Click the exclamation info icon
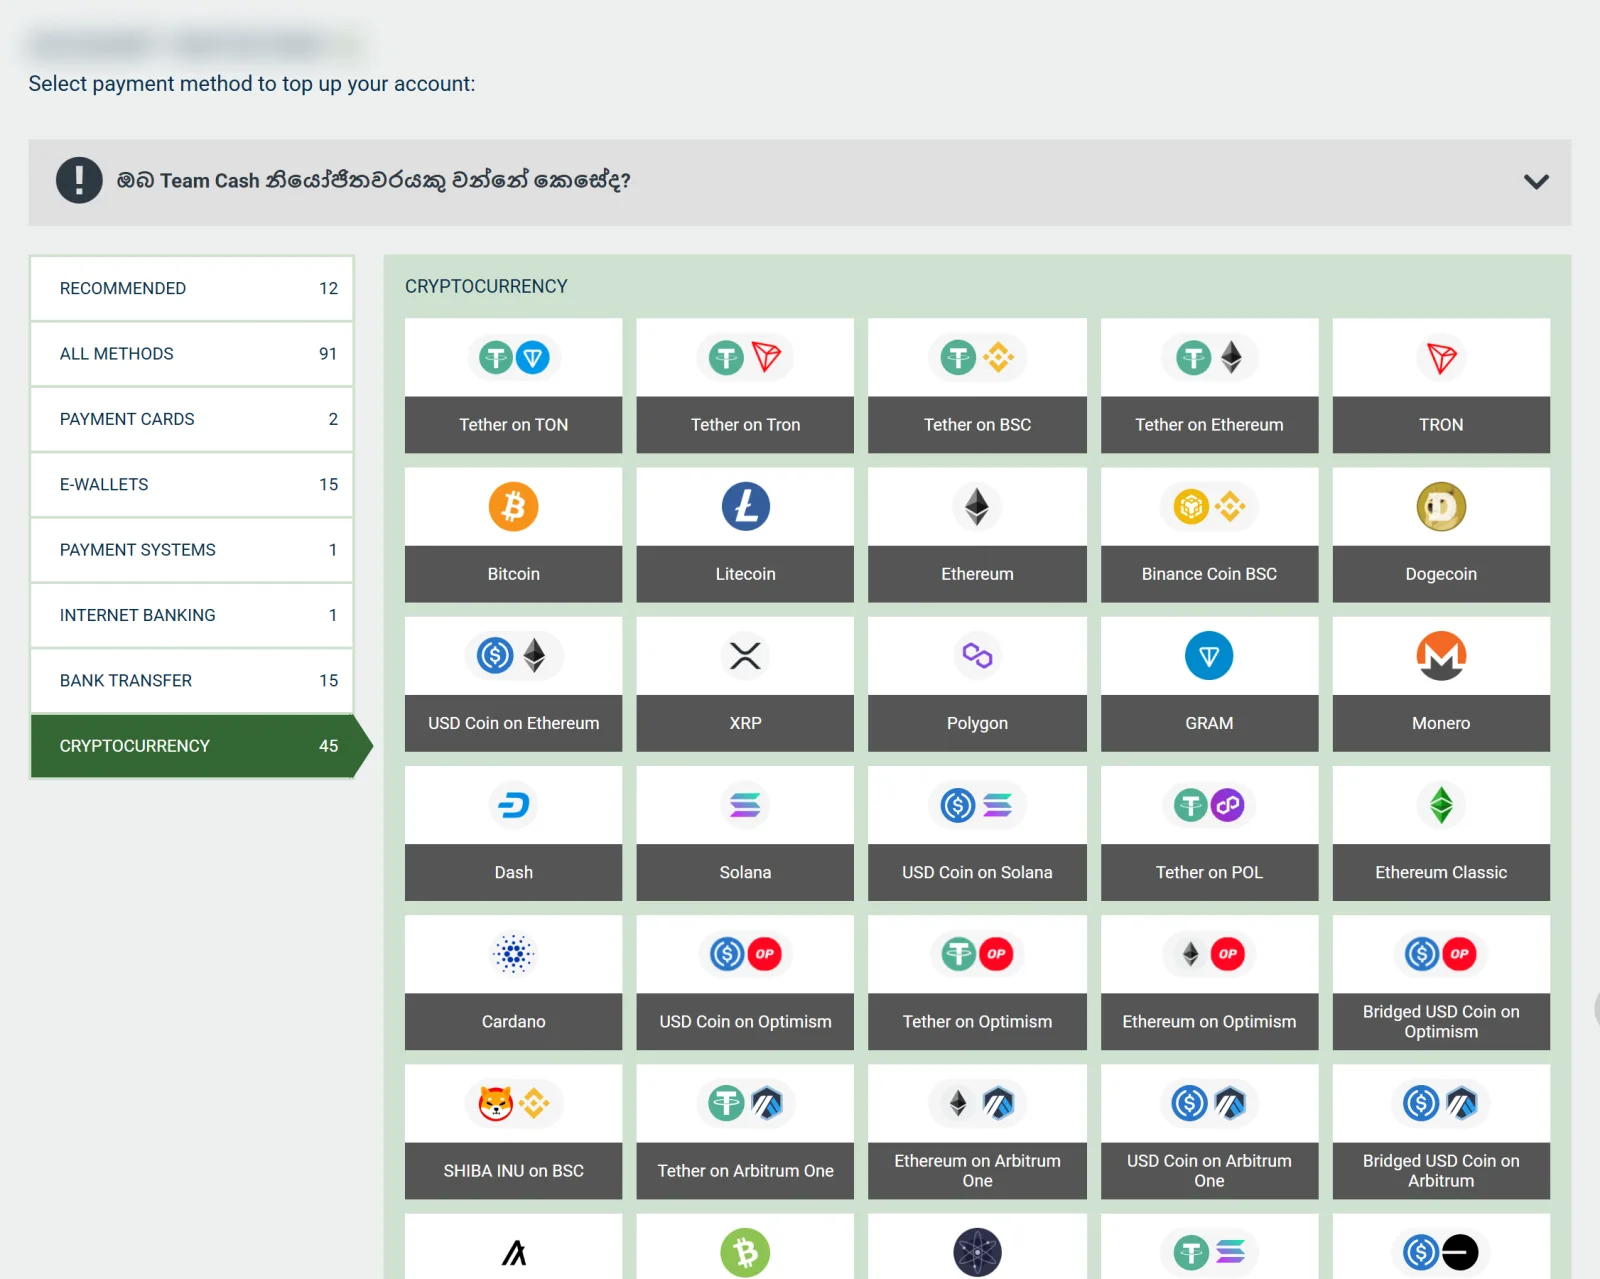 point(79,181)
